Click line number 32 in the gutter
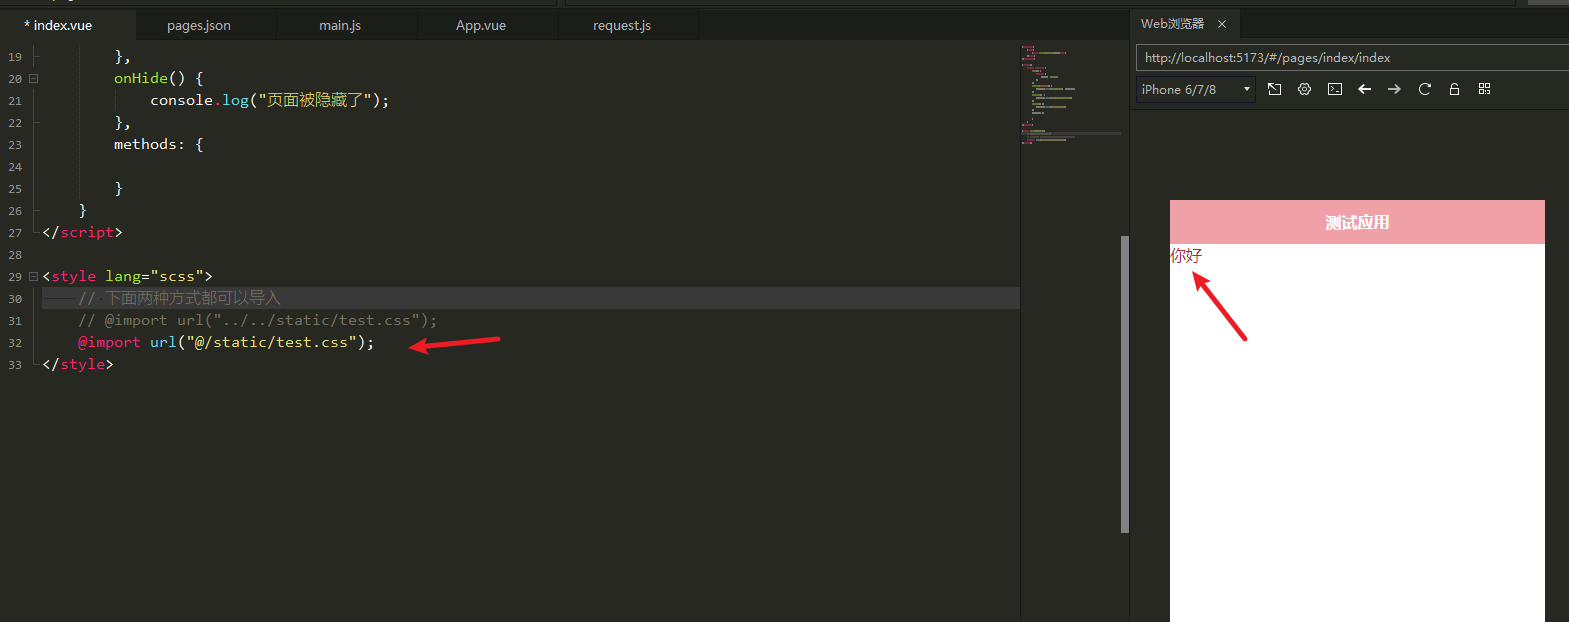The width and height of the screenshot is (1569, 622). tap(15, 343)
